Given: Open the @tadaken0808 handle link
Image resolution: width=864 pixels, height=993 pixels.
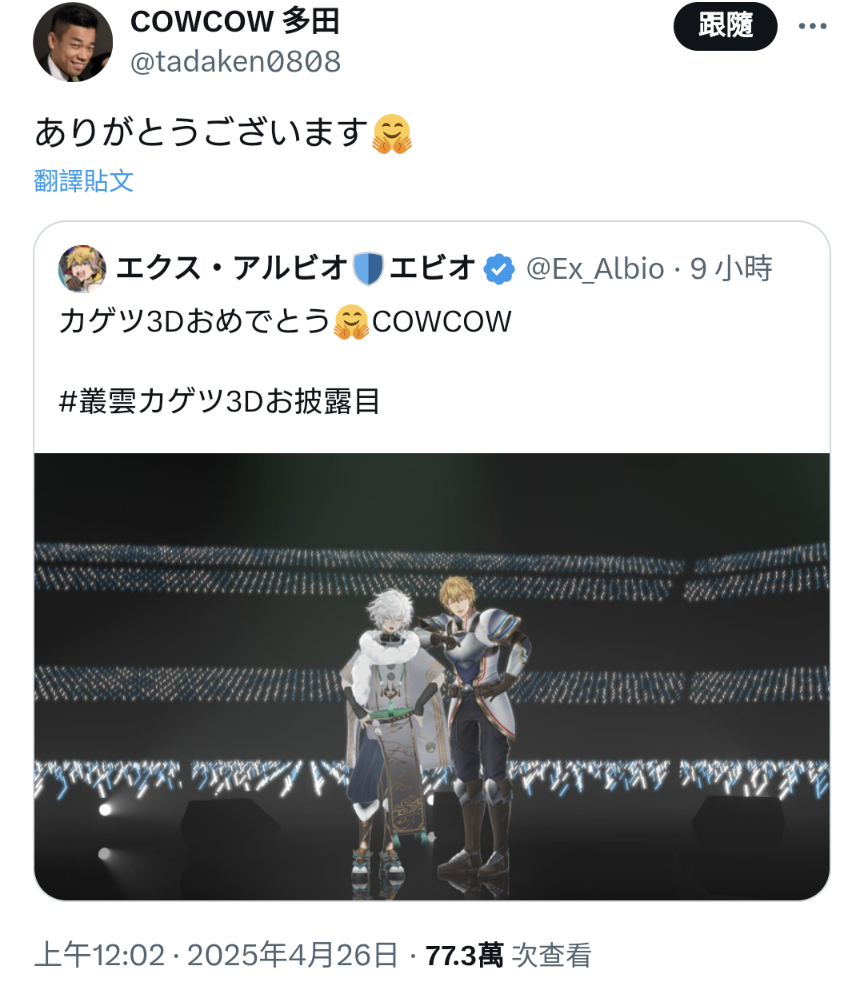Looking at the screenshot, I should 236,61.
